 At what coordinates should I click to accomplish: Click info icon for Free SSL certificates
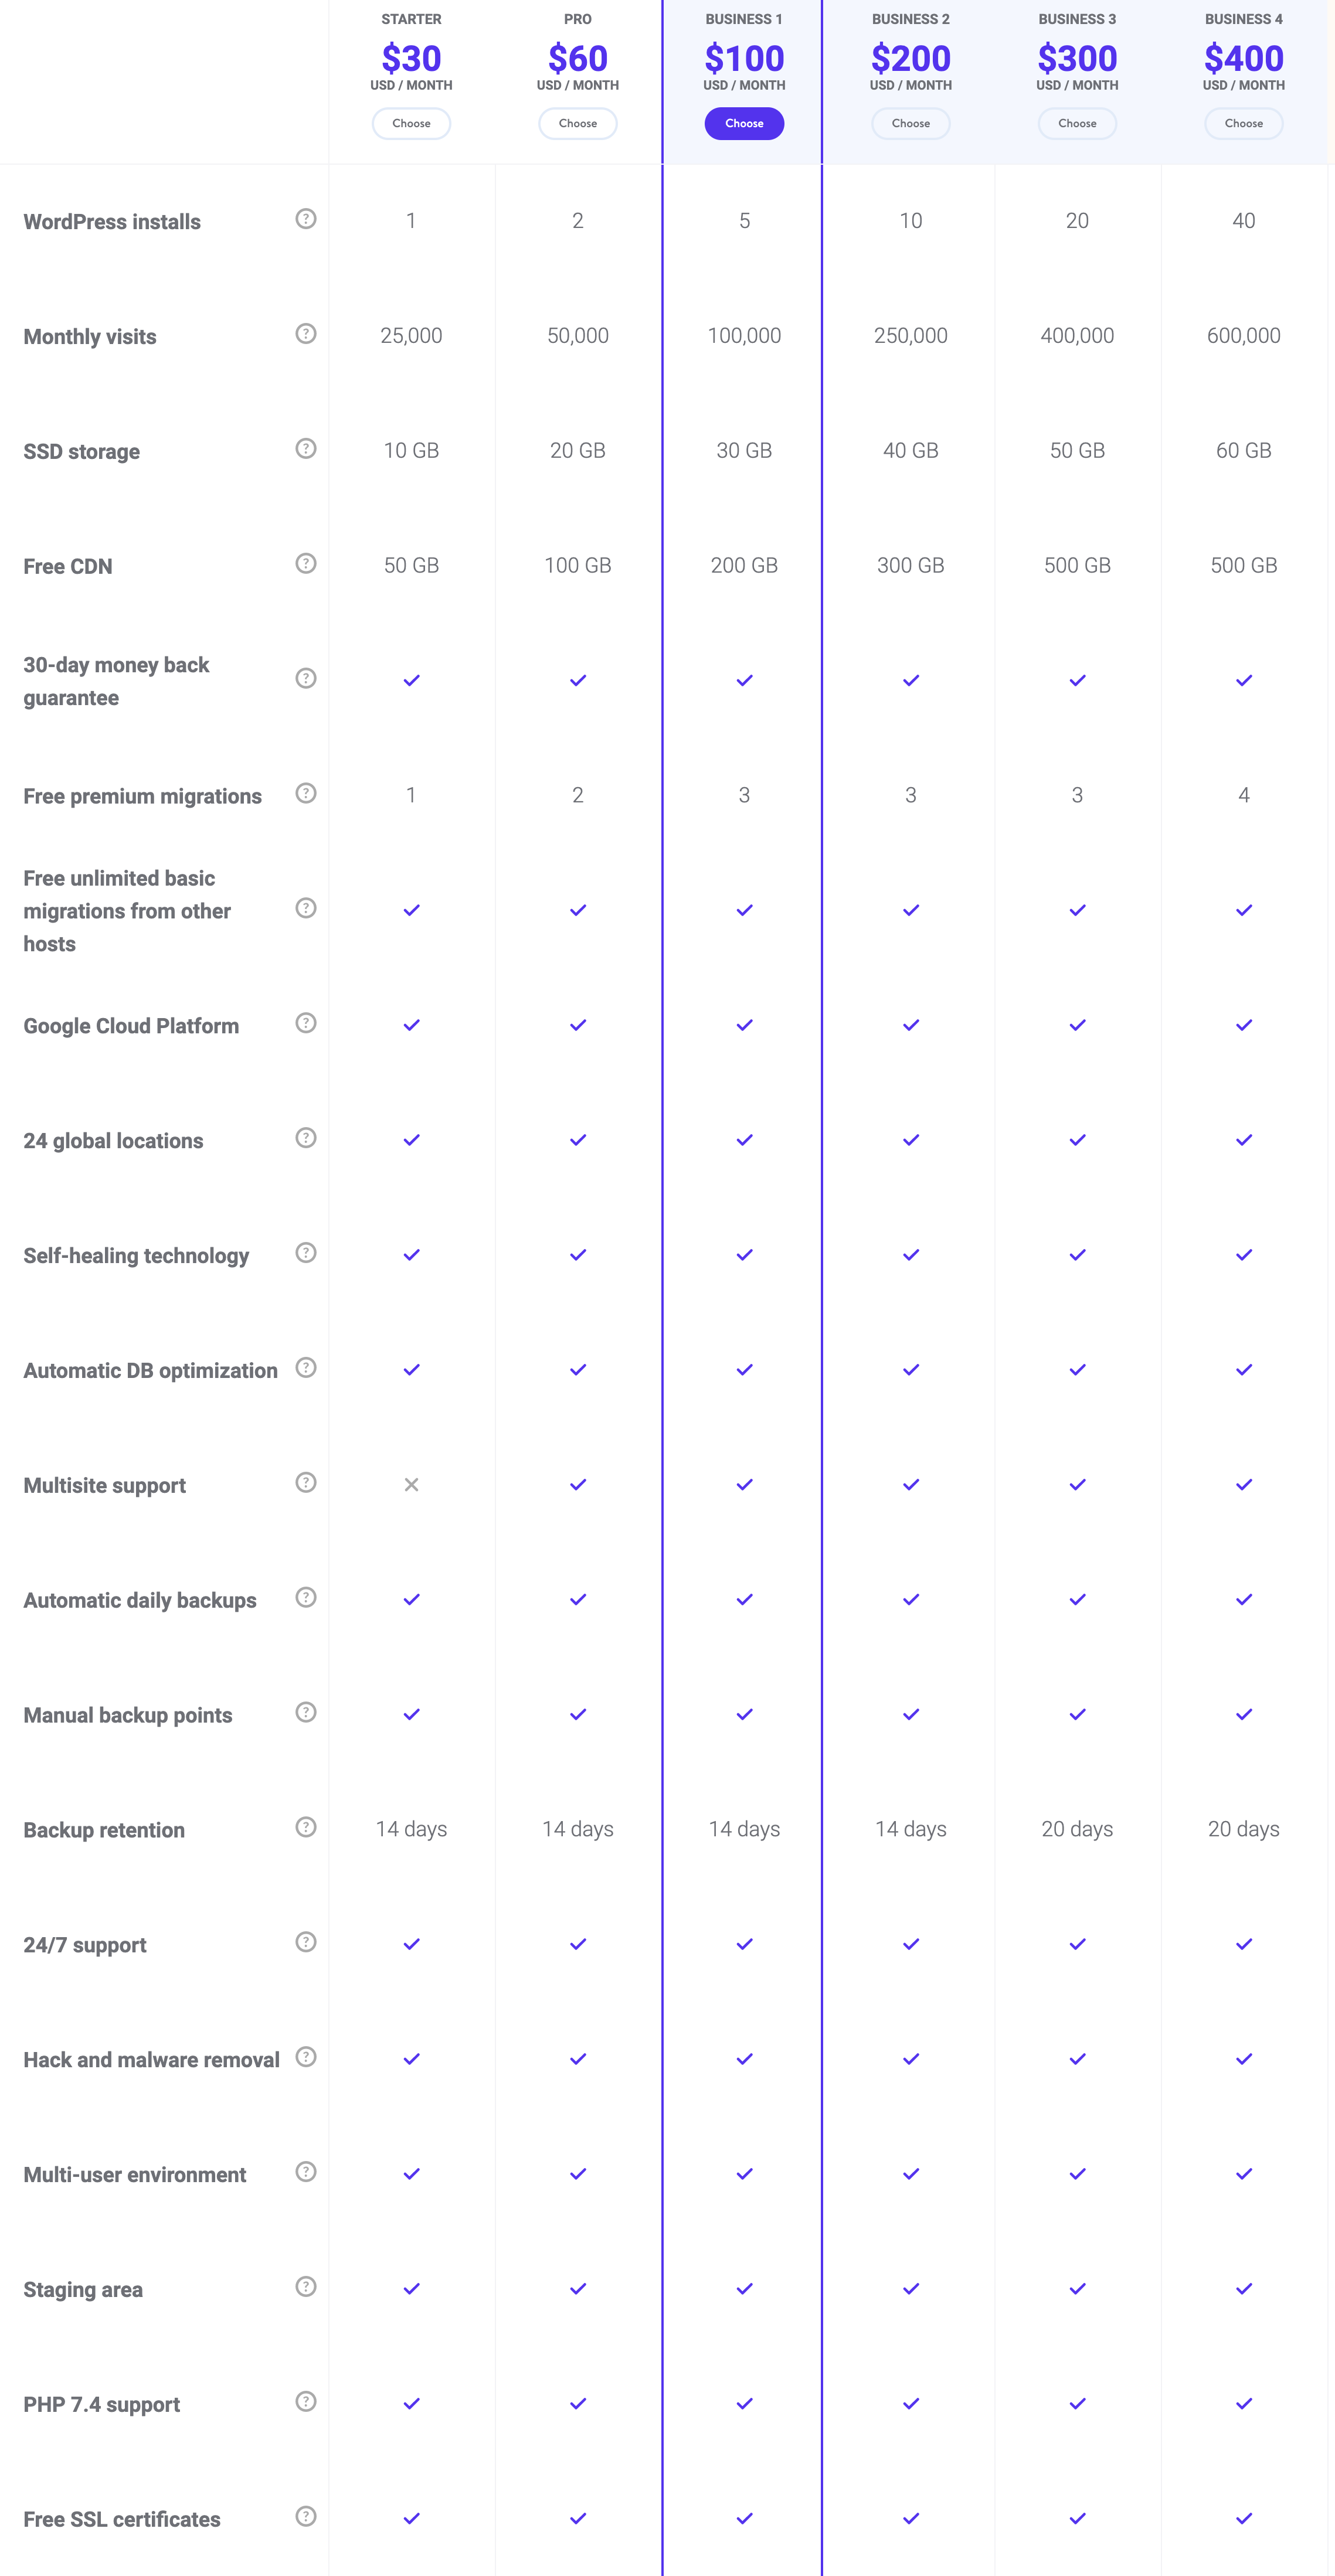coord(306,2517)
